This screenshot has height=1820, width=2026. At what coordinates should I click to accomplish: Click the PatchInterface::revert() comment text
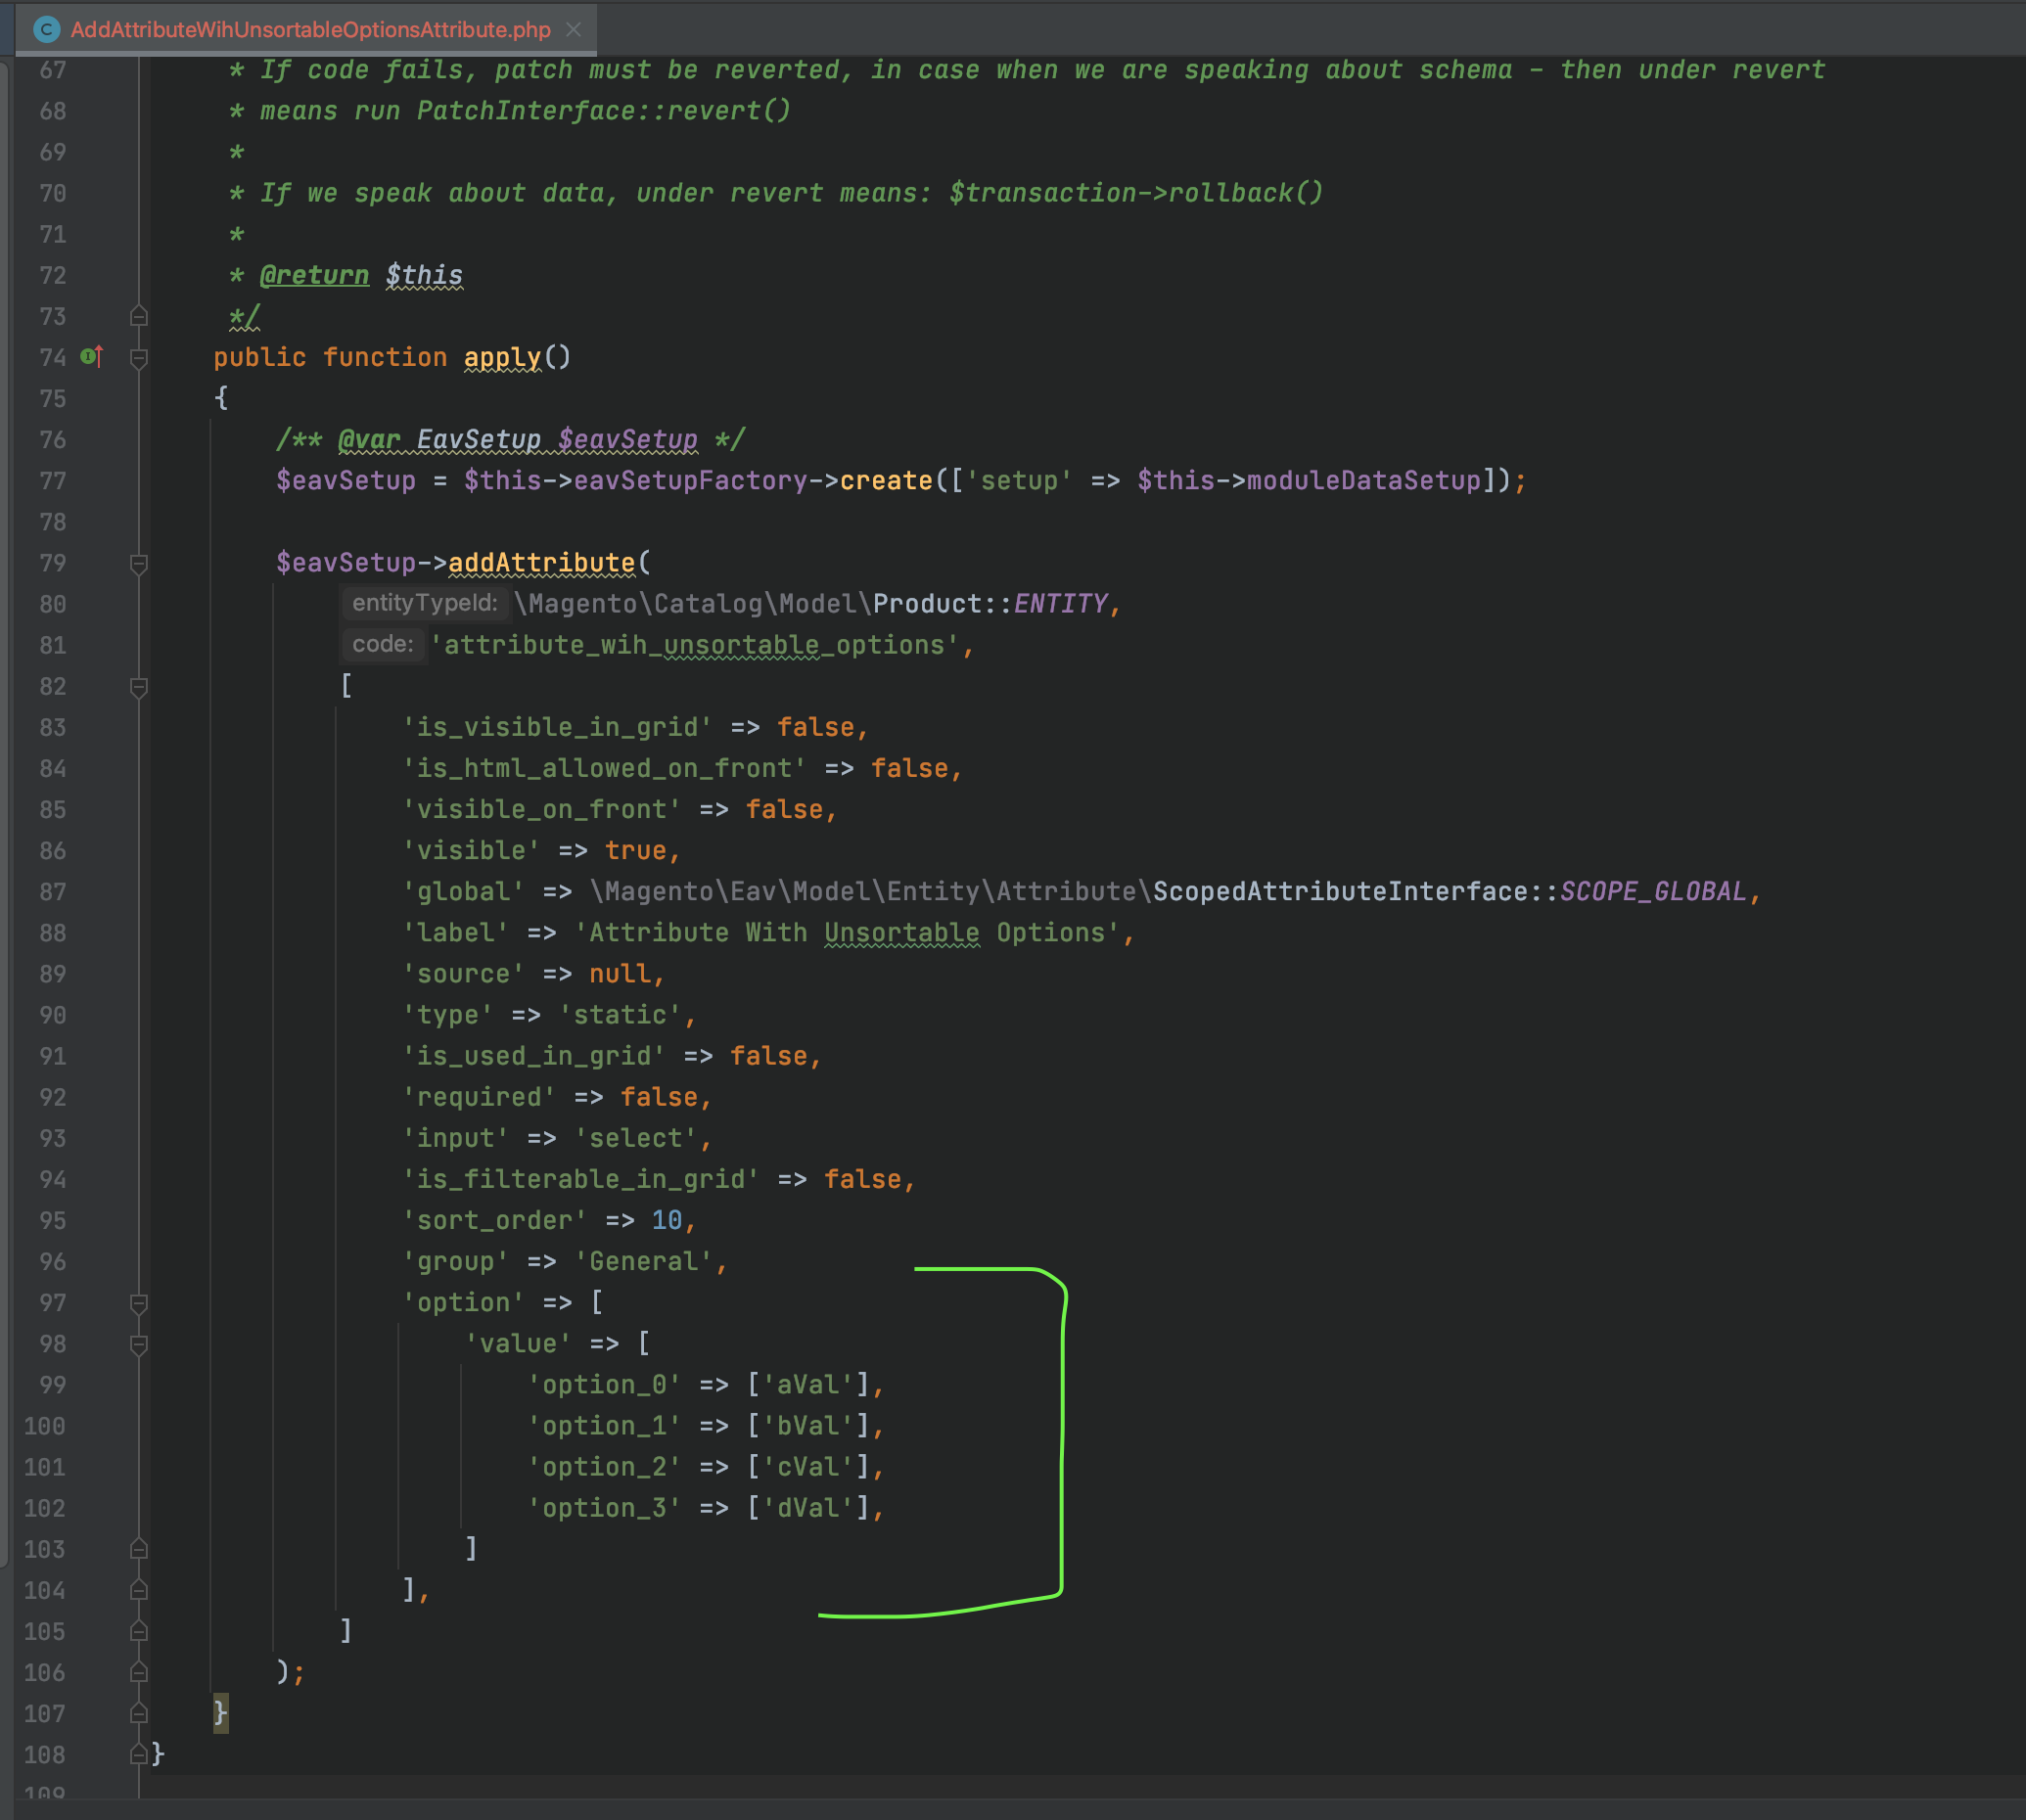click(604, 111)
